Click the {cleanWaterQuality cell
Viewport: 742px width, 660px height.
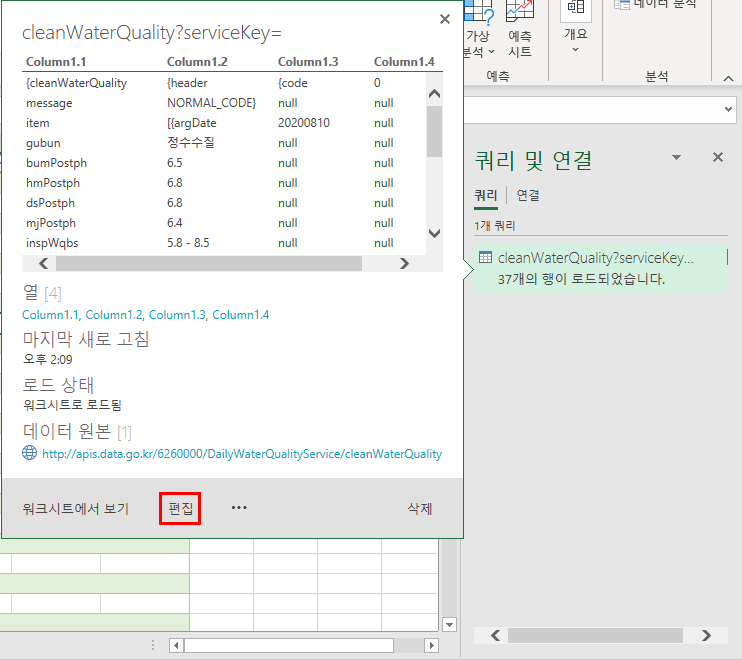point(76,83)
